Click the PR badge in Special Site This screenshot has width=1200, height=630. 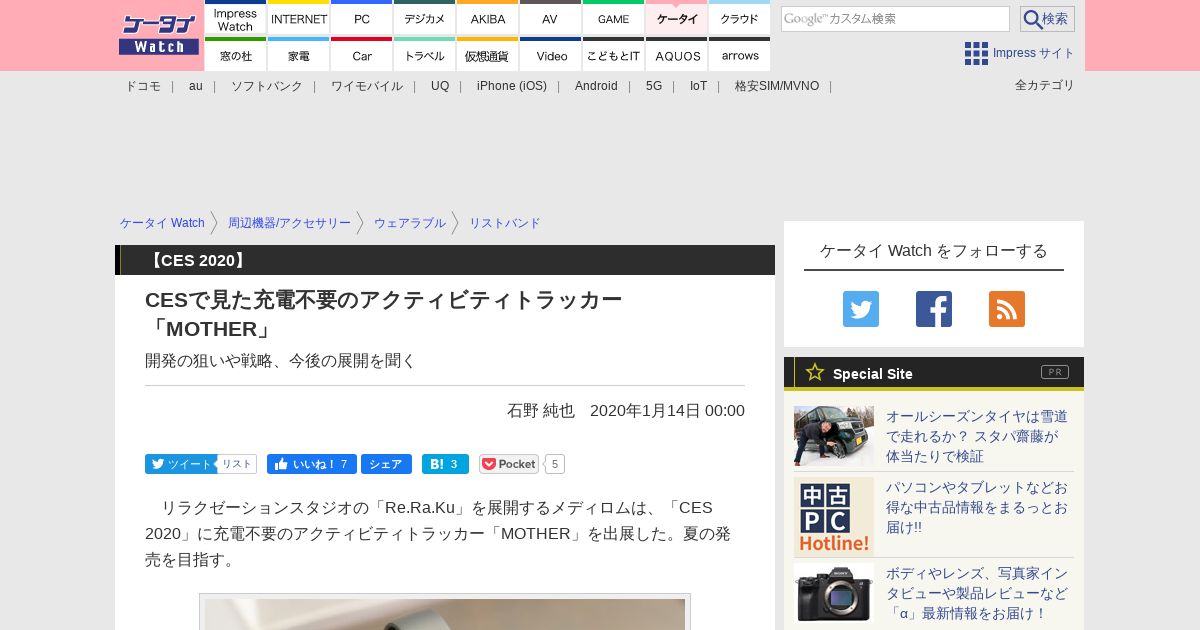click(1055, 372)
